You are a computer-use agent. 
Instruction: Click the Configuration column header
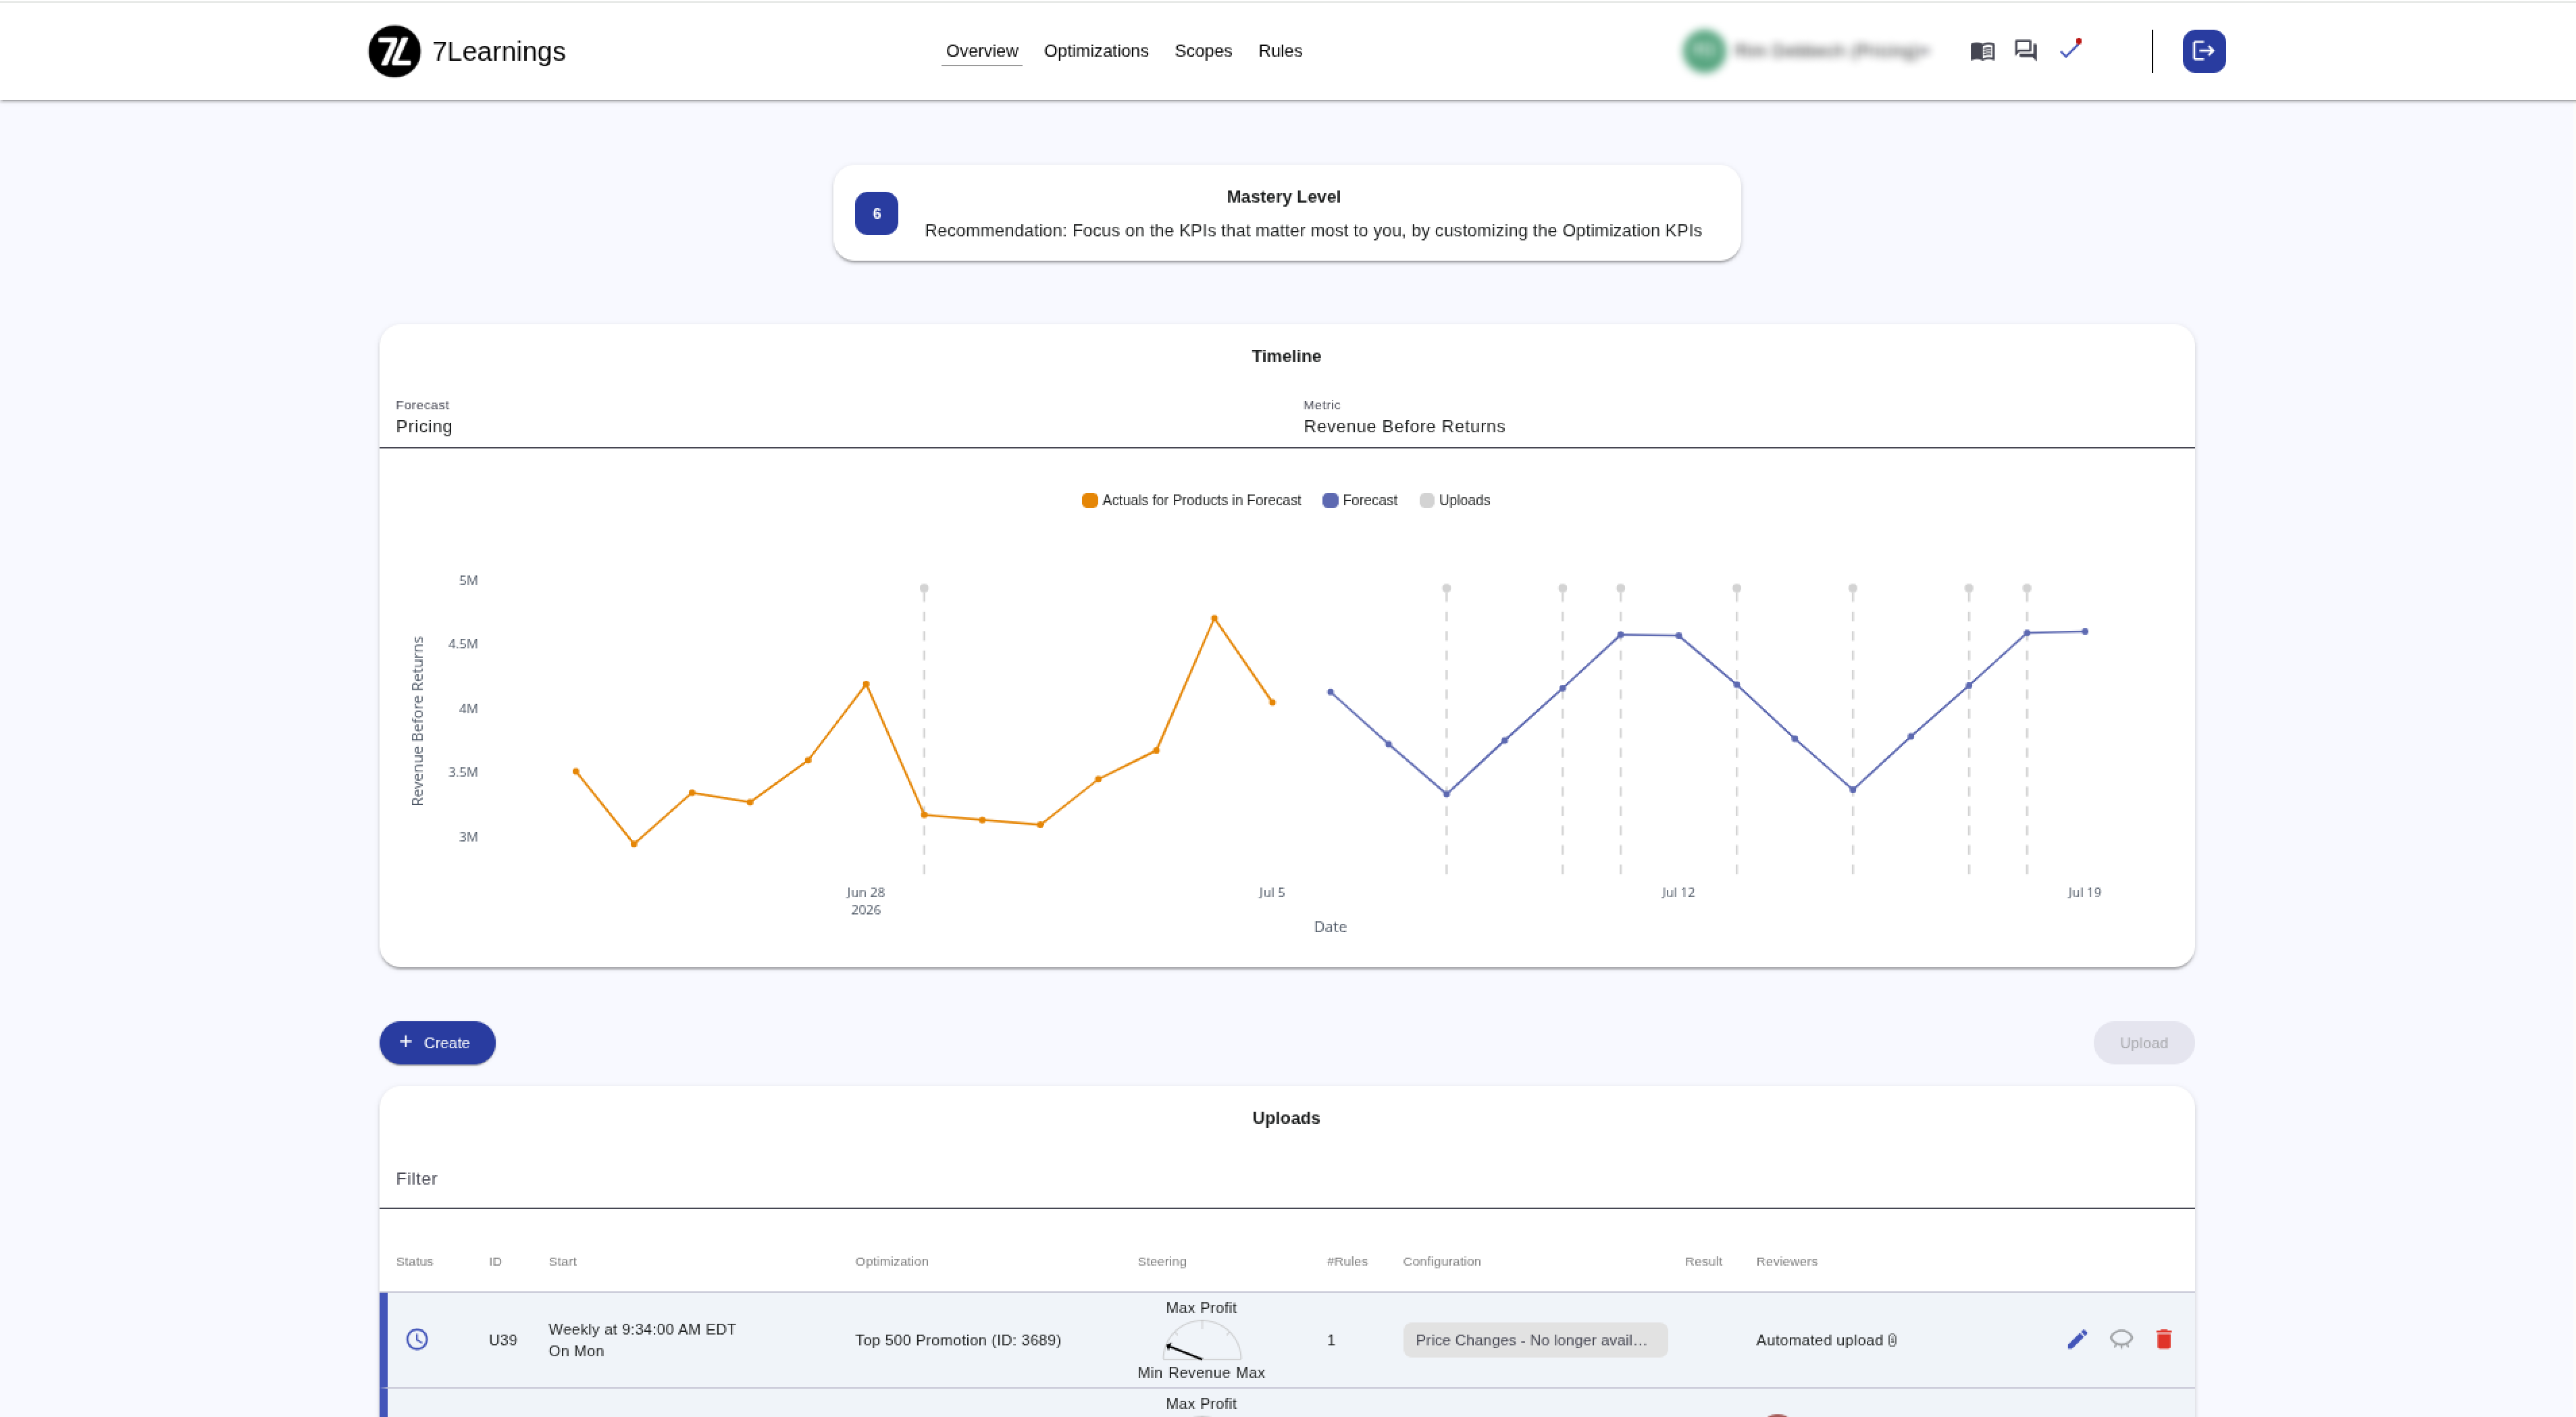click(x=1441, y=1261)
